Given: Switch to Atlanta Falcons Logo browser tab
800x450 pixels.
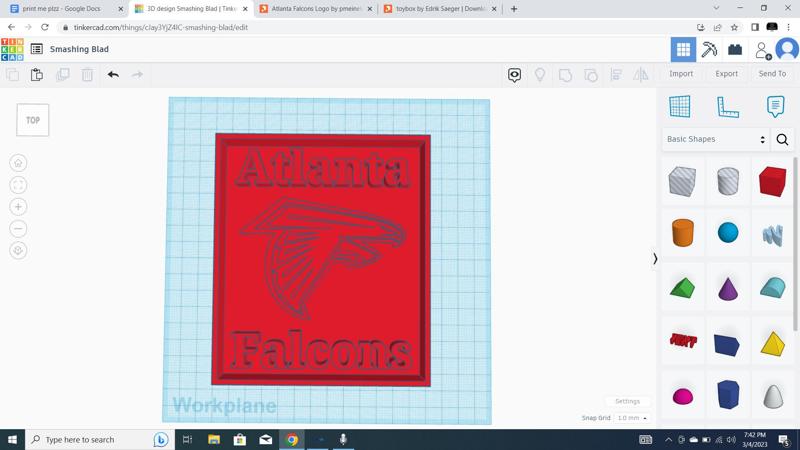Looking at the screenshot, I should (x=315, y=9).
